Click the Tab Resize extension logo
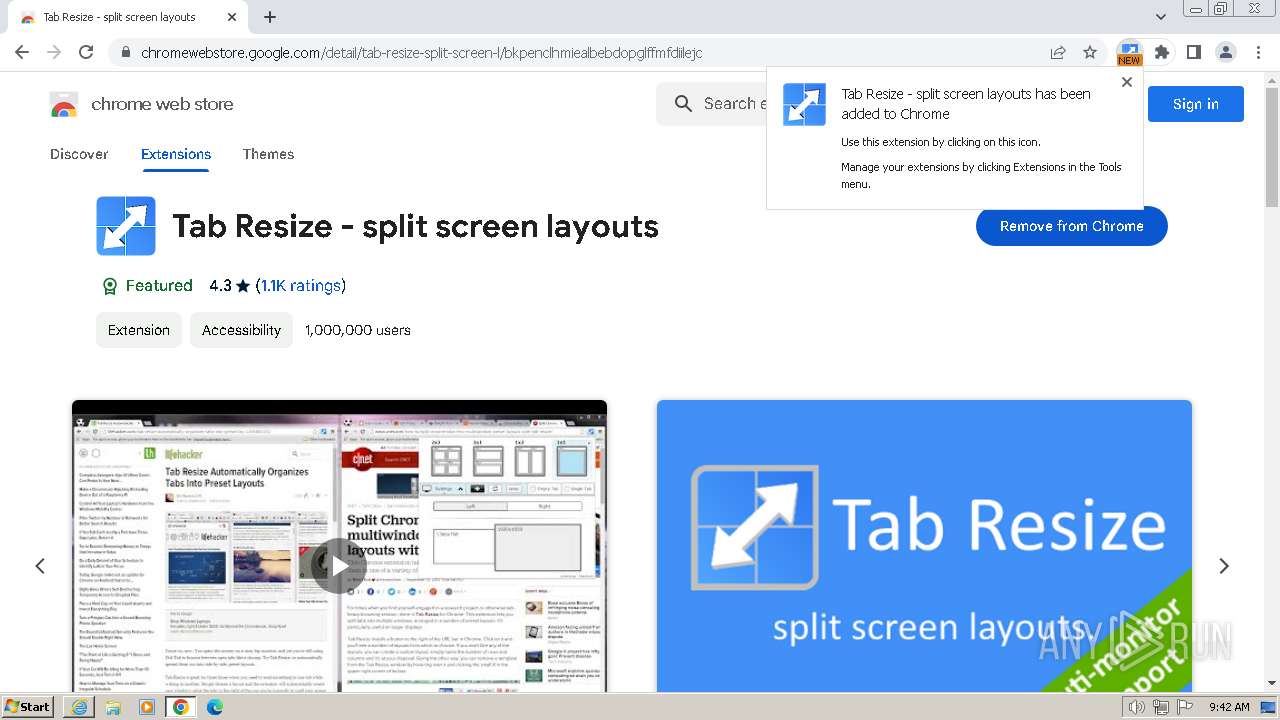Image resolution: width=1280 pixels, height=720 pixels. pos(126,226)
